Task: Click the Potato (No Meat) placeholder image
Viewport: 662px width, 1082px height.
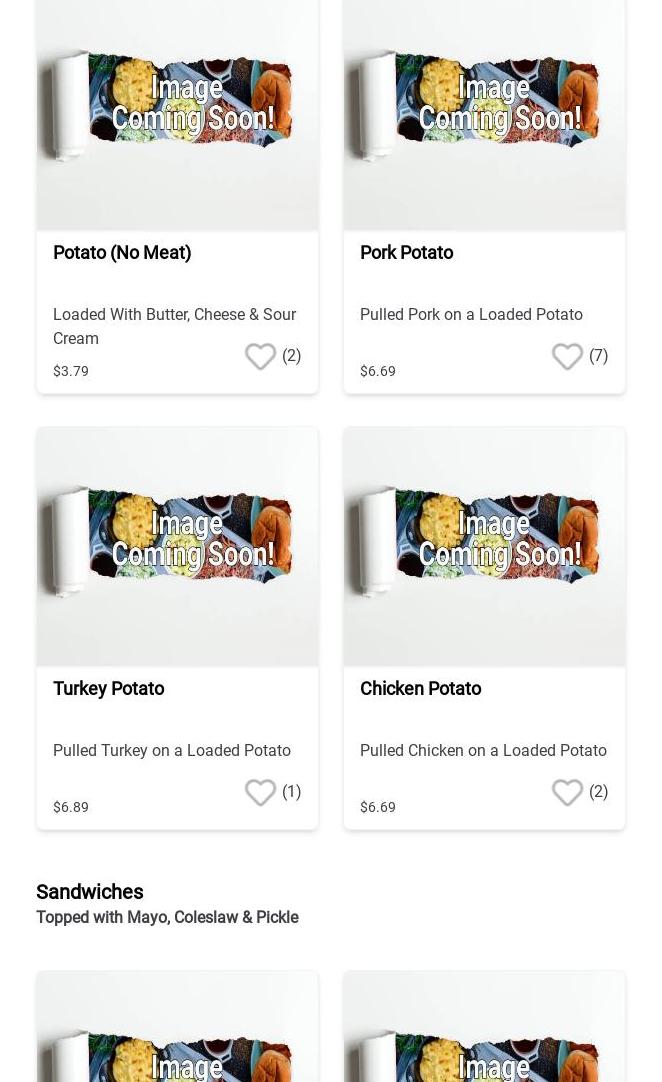Action: (177, 115)
